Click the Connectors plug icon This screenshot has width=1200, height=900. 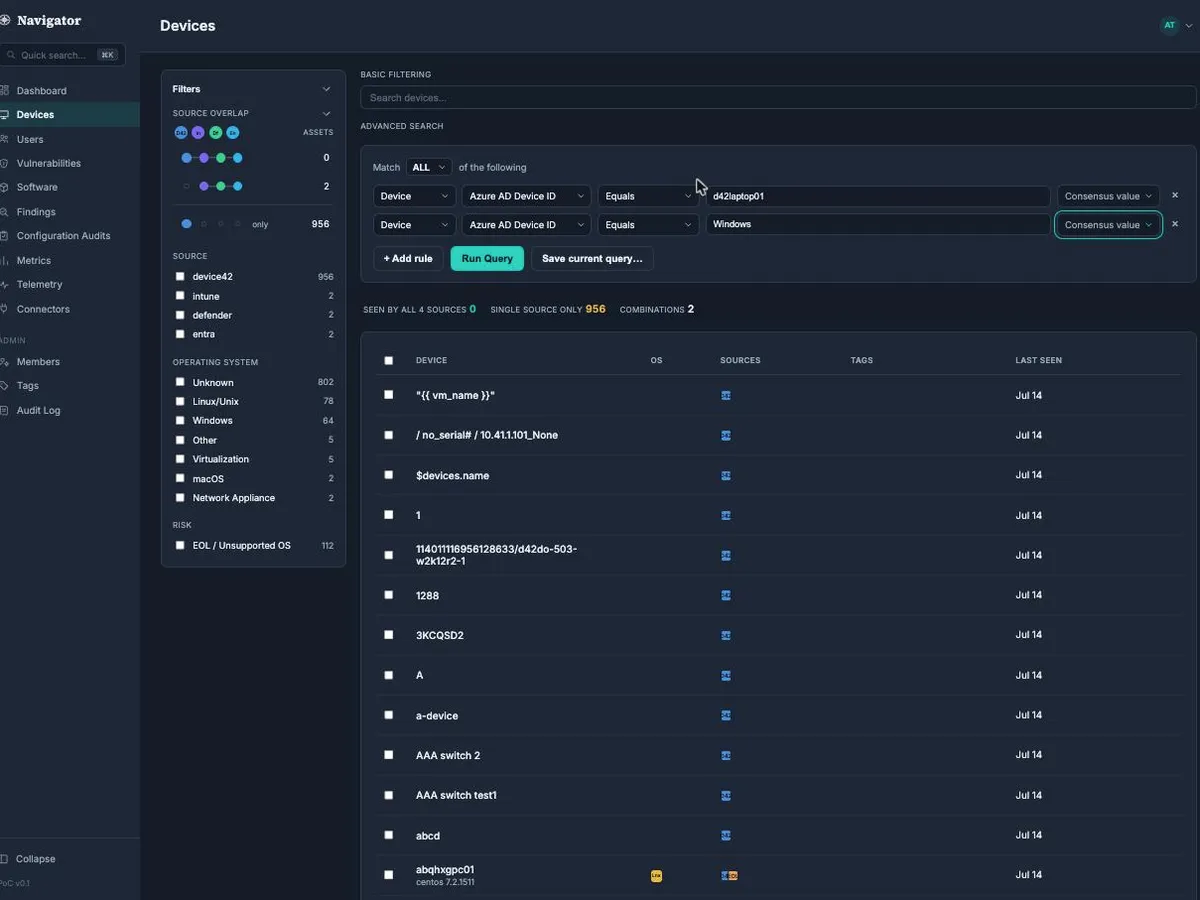[x=5, y=309]
